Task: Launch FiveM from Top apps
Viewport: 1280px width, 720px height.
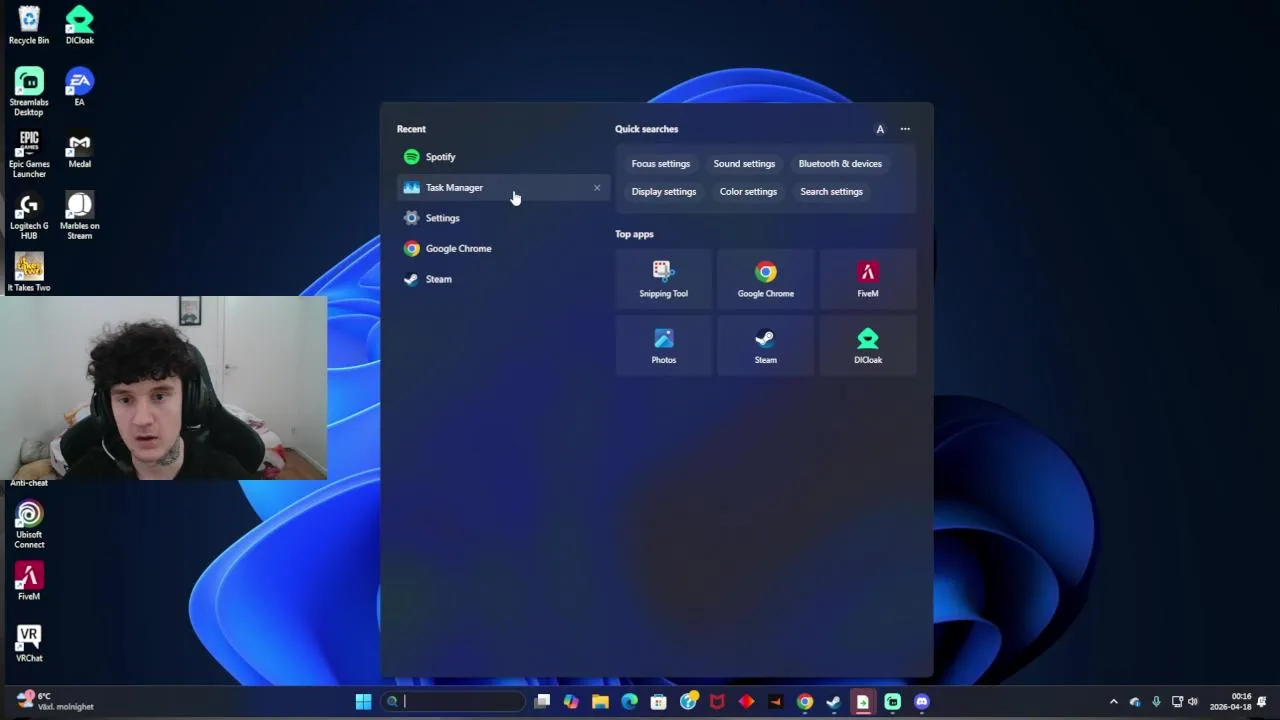Action: coord(868,279)
